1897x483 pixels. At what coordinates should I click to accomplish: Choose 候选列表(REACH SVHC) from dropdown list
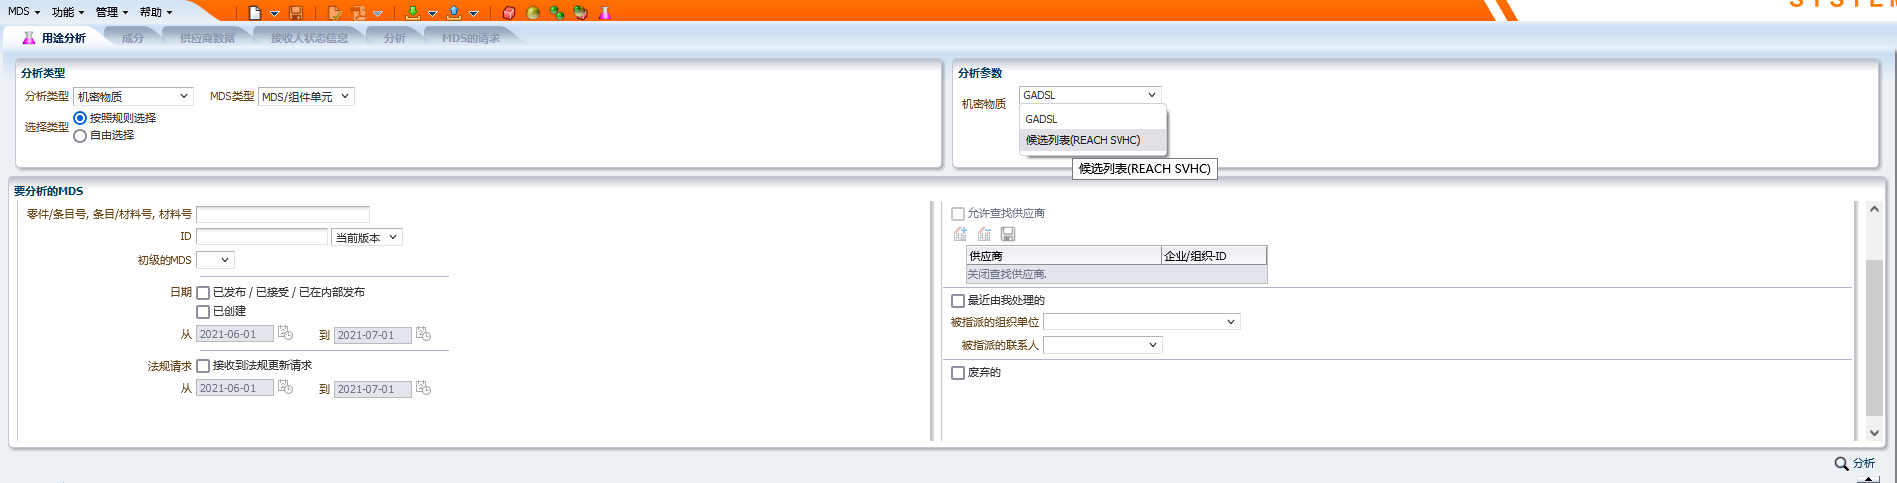click(x=1083, y=140)
